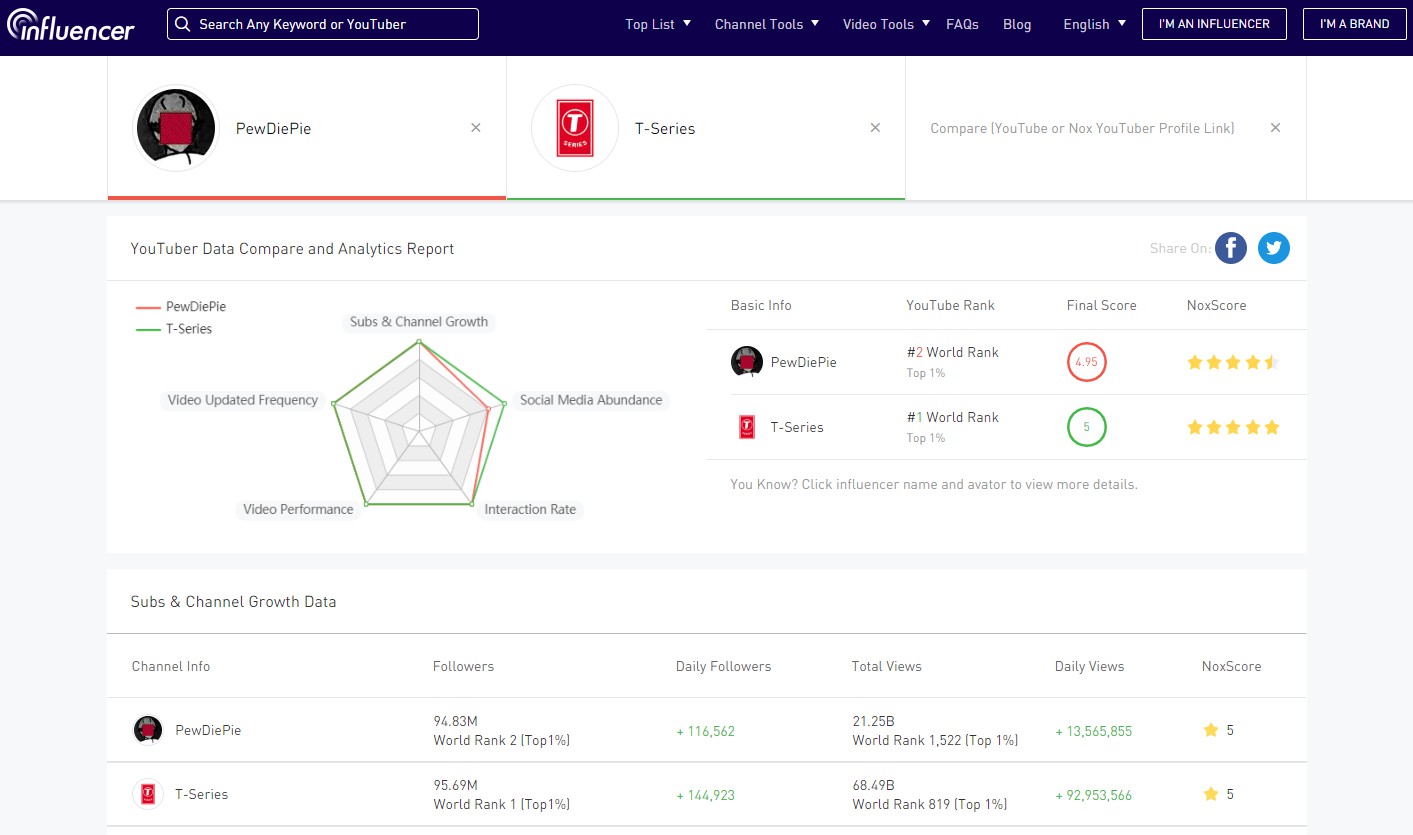1413x835 pixels.
Task: Click the I'M A BRAND button
Action: (1354, 24)
